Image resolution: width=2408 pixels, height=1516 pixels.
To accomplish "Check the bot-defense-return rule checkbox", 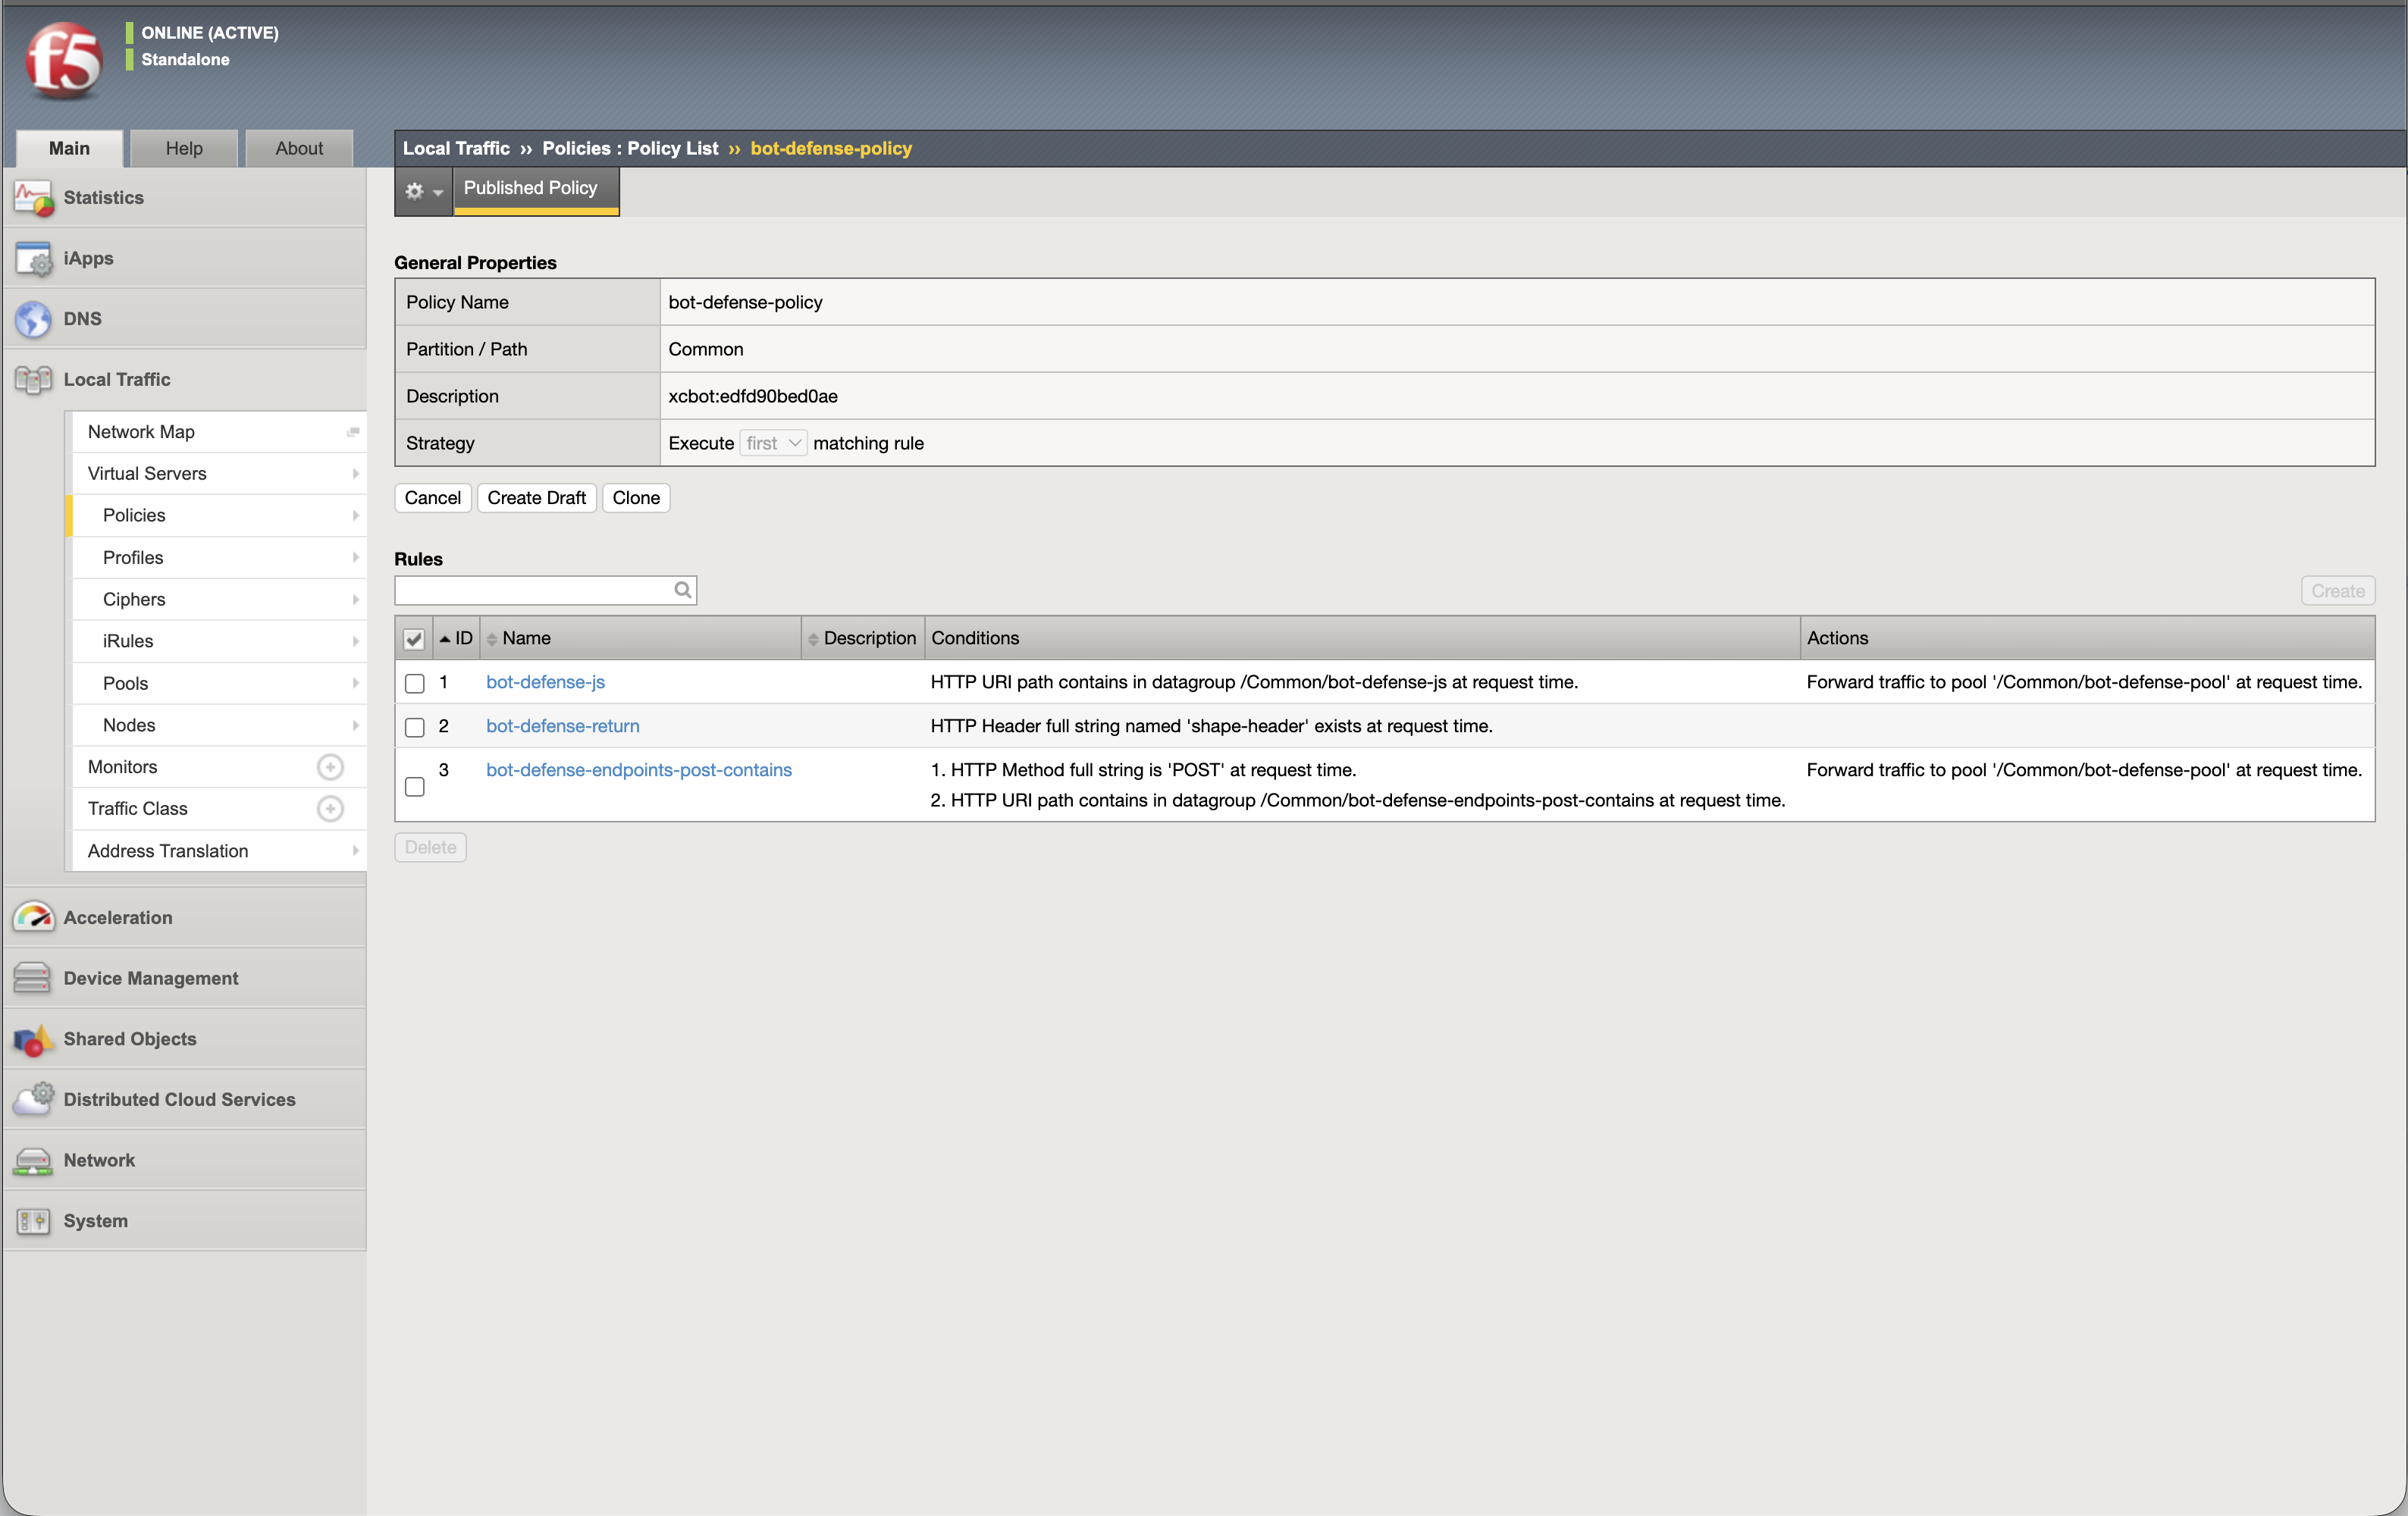I will [x=414, y=727].
